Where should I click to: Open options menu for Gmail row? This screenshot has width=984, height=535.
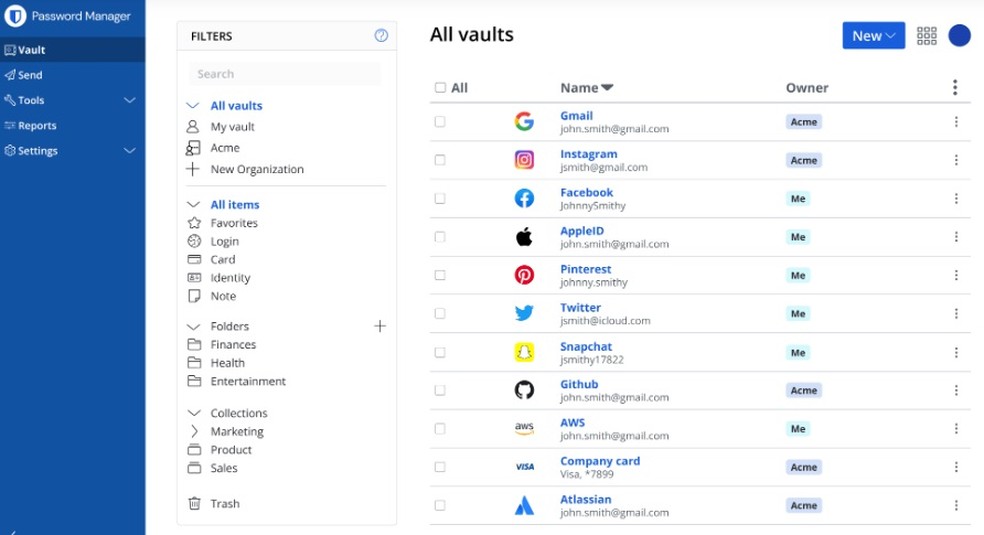956,122
